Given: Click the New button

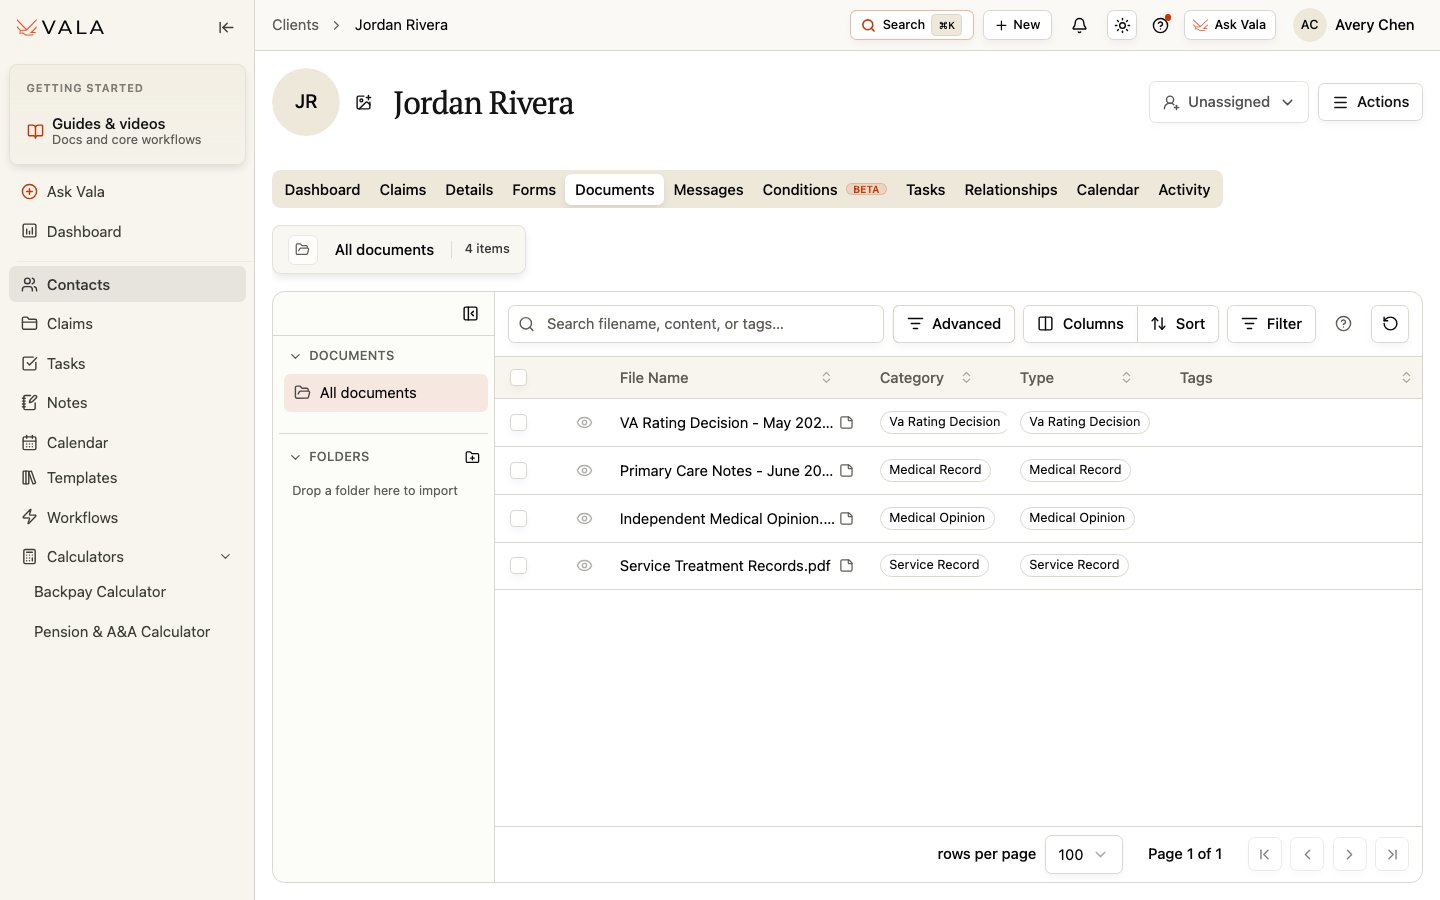Looking at the screenshot, I should pyautogui.click(x=1017, y=25).
